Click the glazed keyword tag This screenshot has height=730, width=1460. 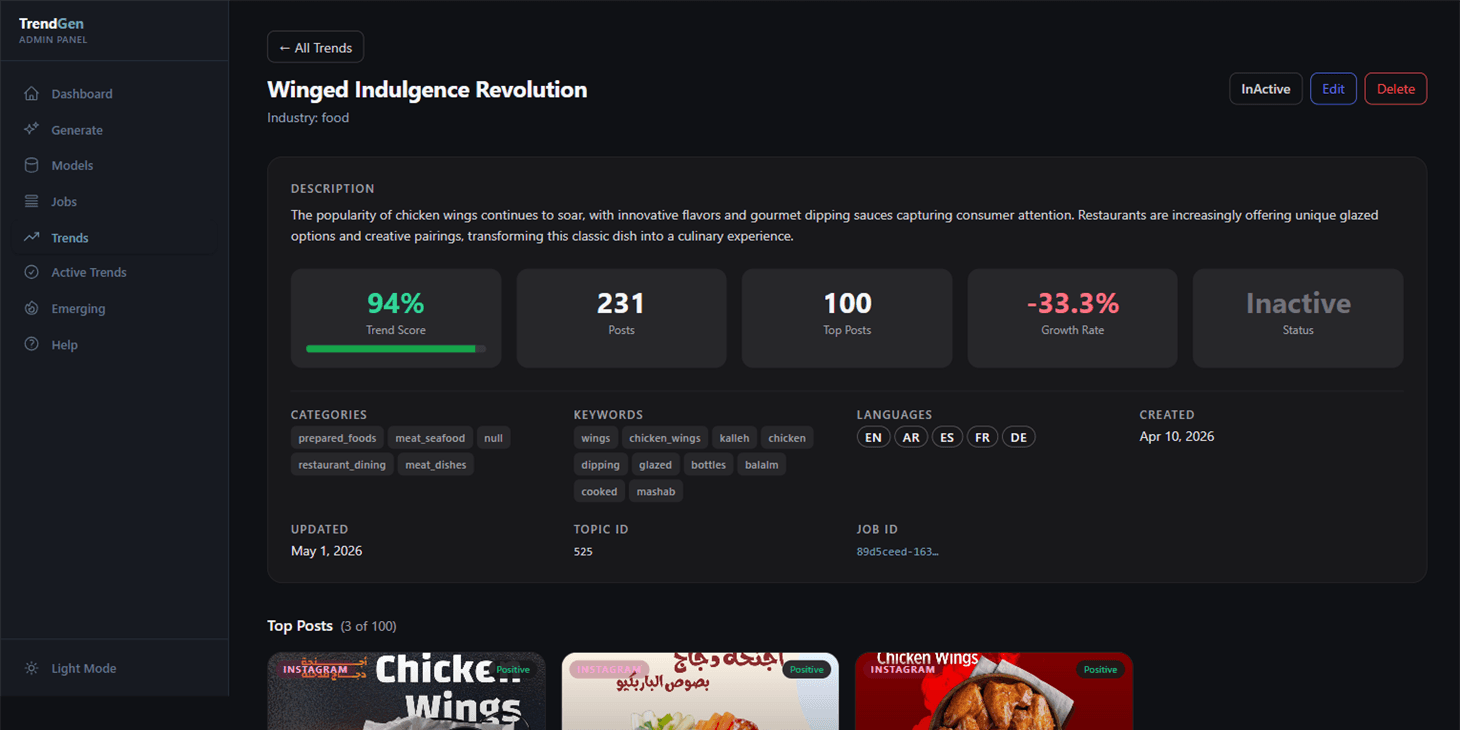(656, 464)
